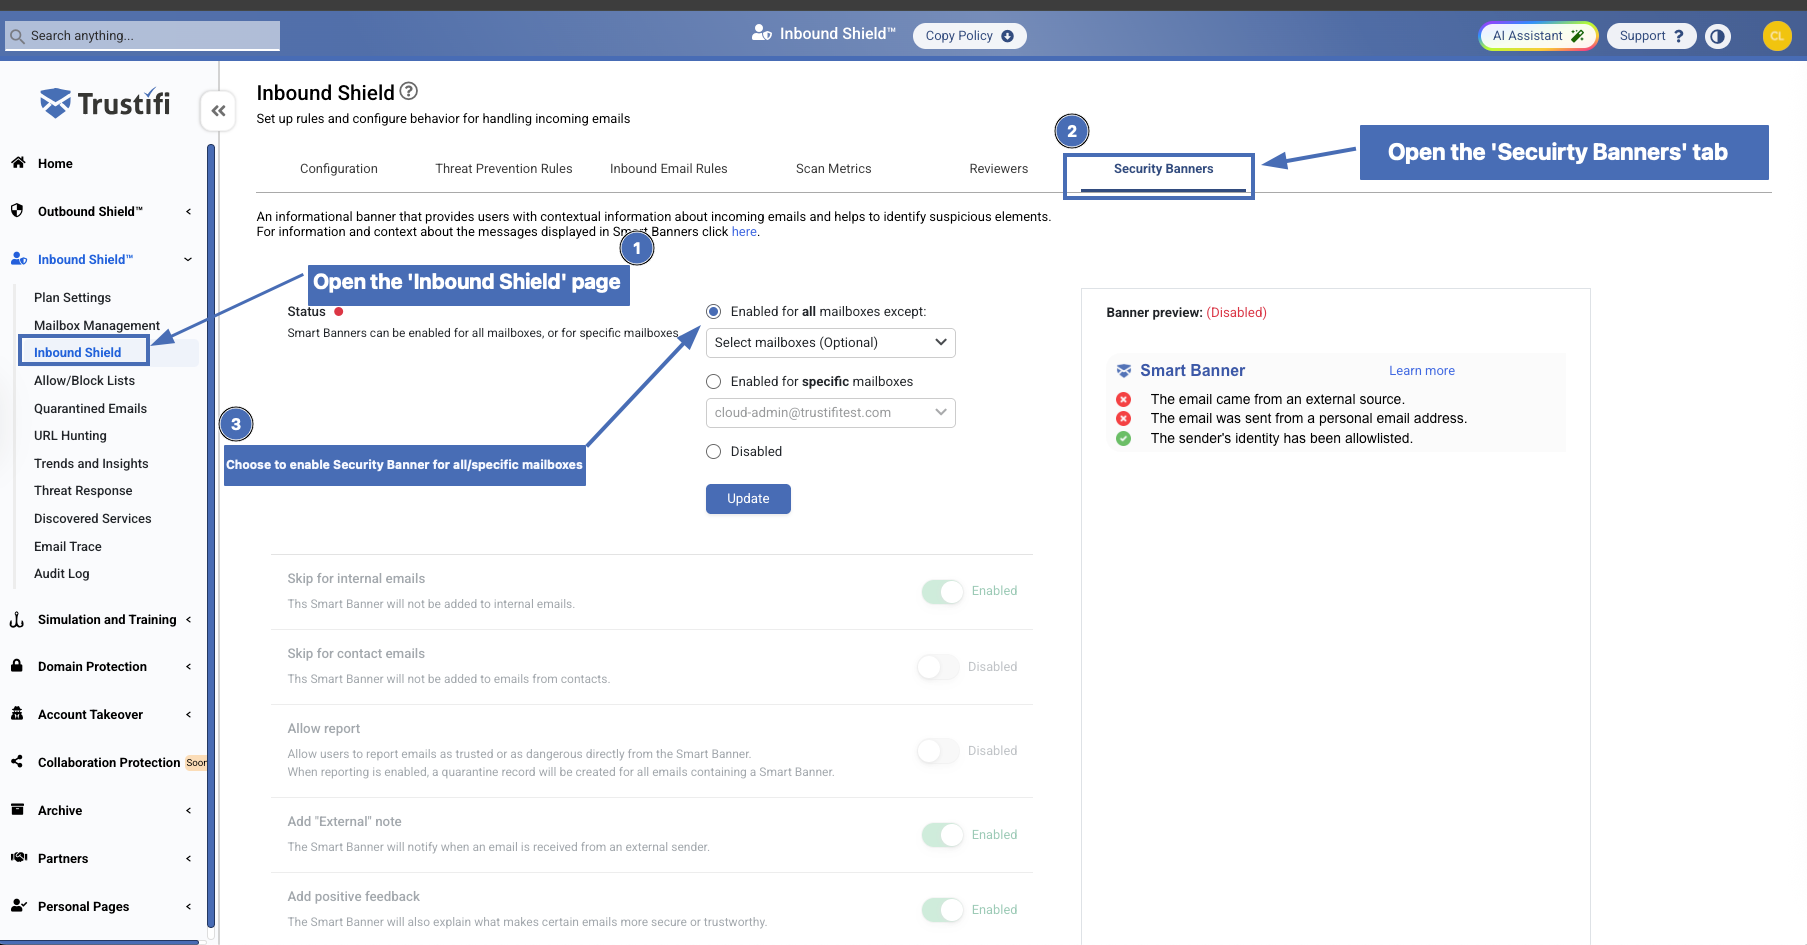The height and width of the screenshot is (945, 1807).
Task: Click the Account Takeover icon
Action: coord(17,714)
